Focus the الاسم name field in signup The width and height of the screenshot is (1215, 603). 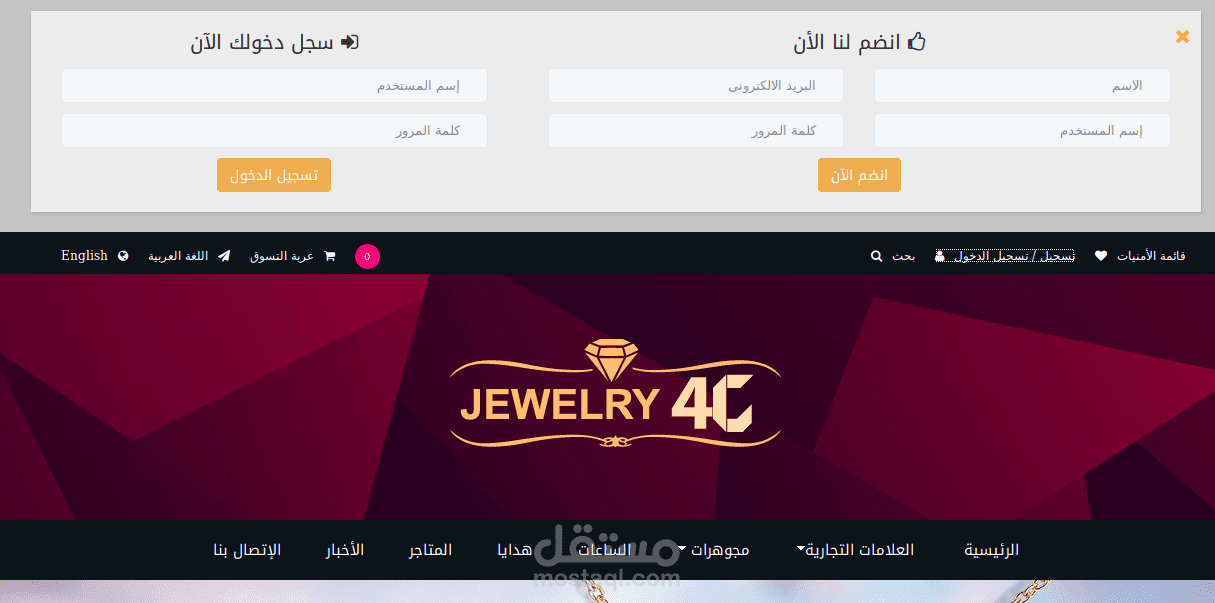tap(1022, 86)
